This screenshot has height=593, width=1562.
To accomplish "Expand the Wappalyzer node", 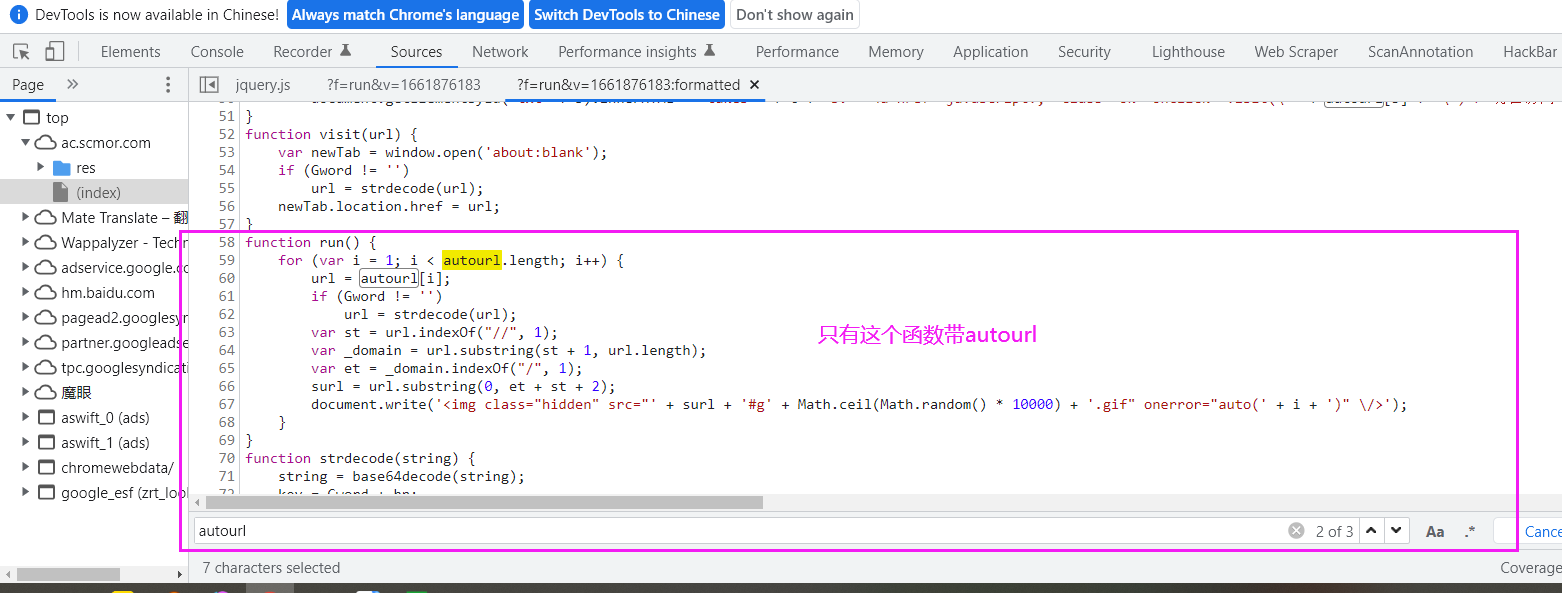I will pyautogui.click(x=26, y=243).
